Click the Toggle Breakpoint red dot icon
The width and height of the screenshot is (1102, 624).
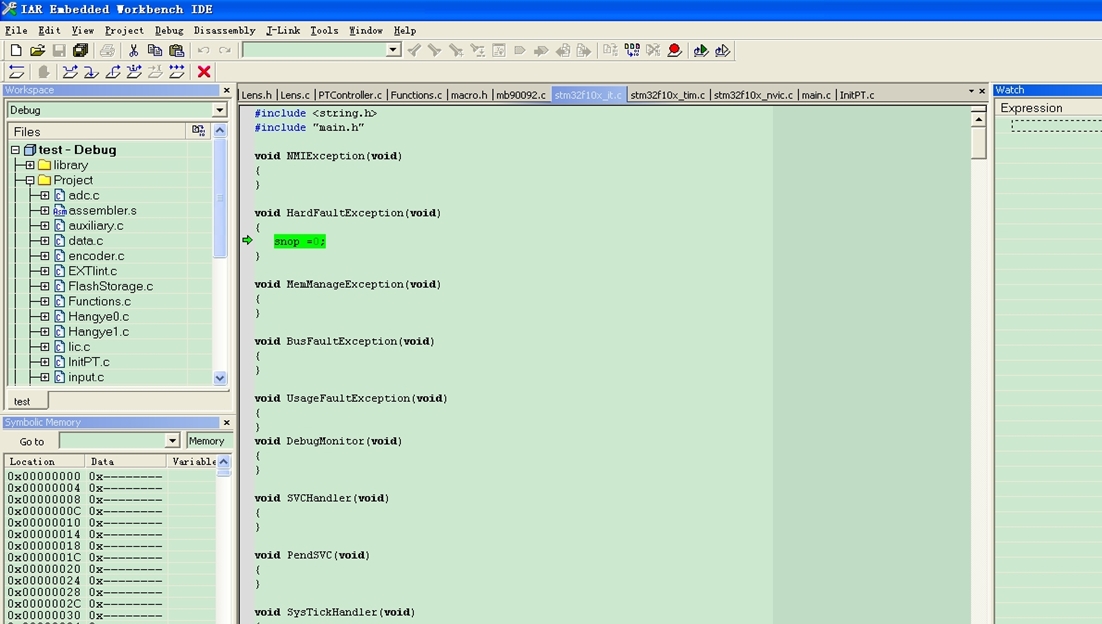click(x=675, y=51)
